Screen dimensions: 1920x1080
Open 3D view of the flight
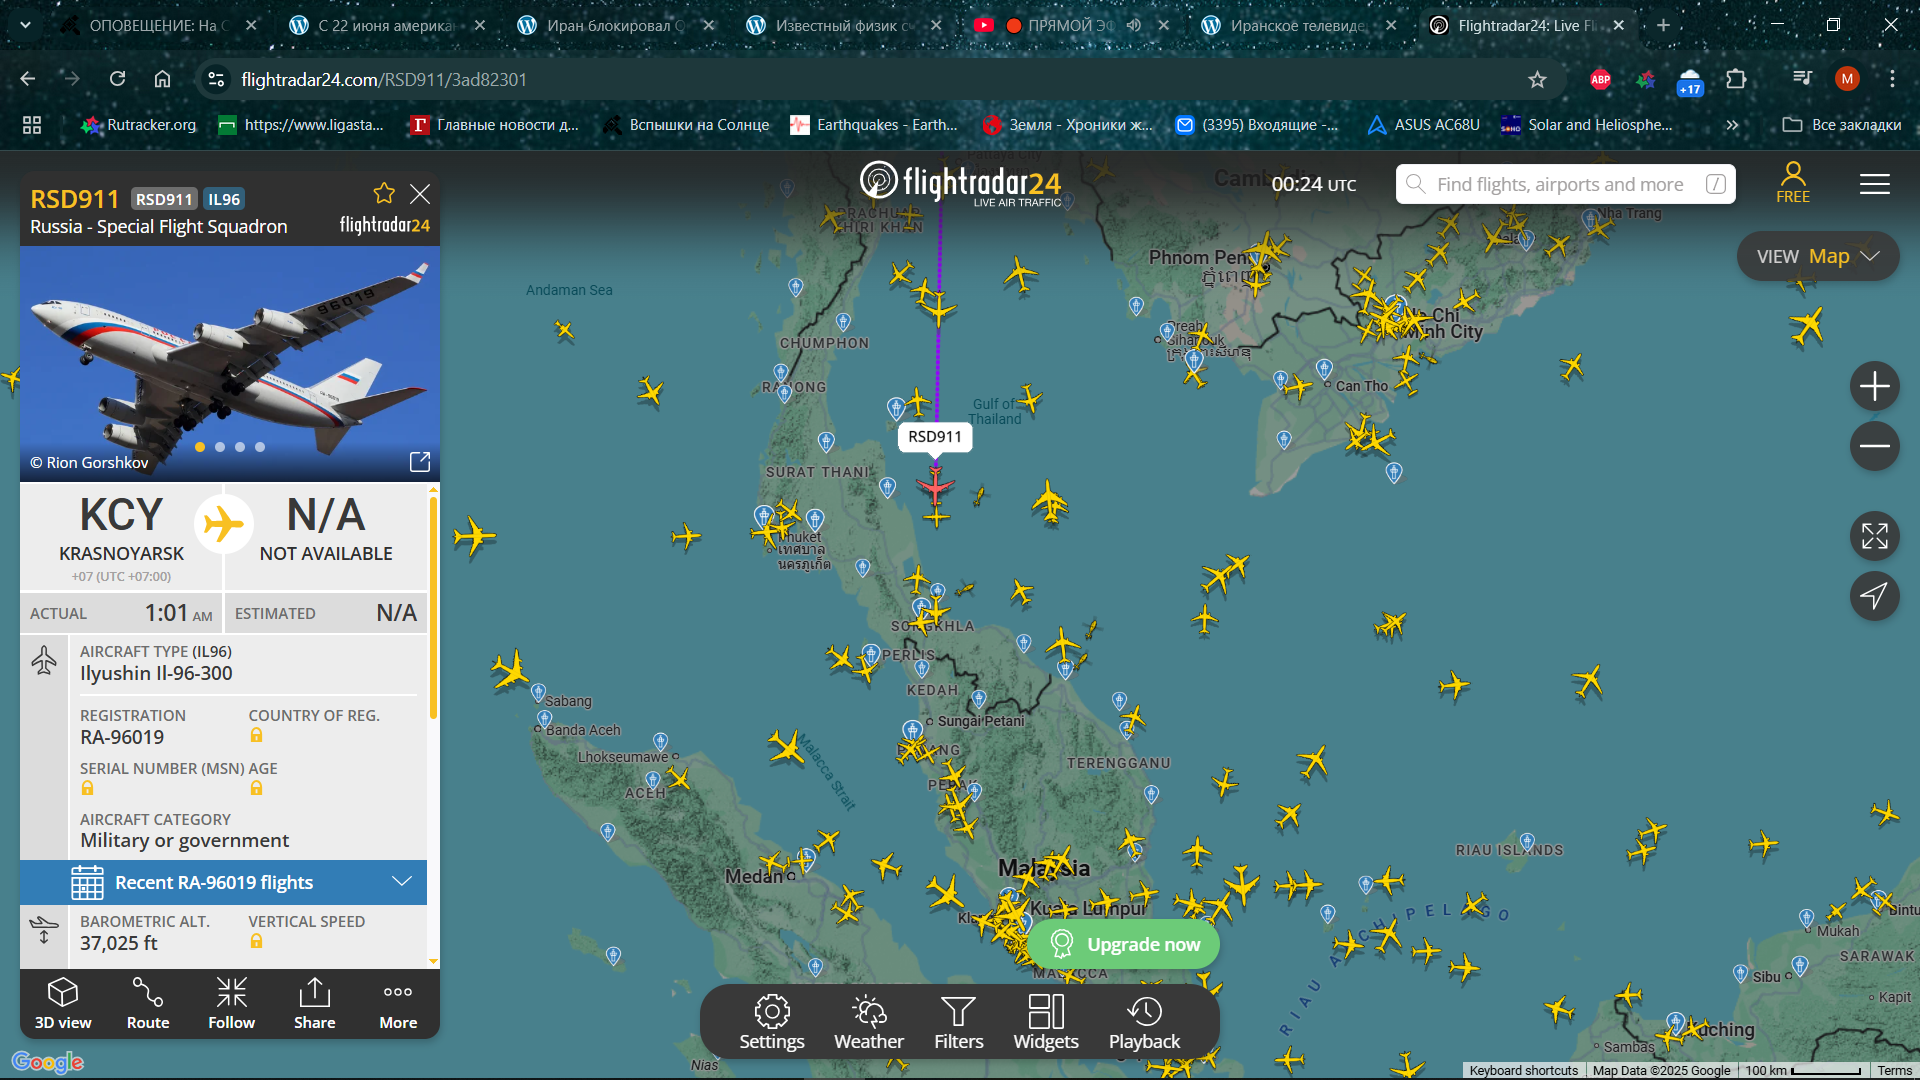coord(63,1003)
